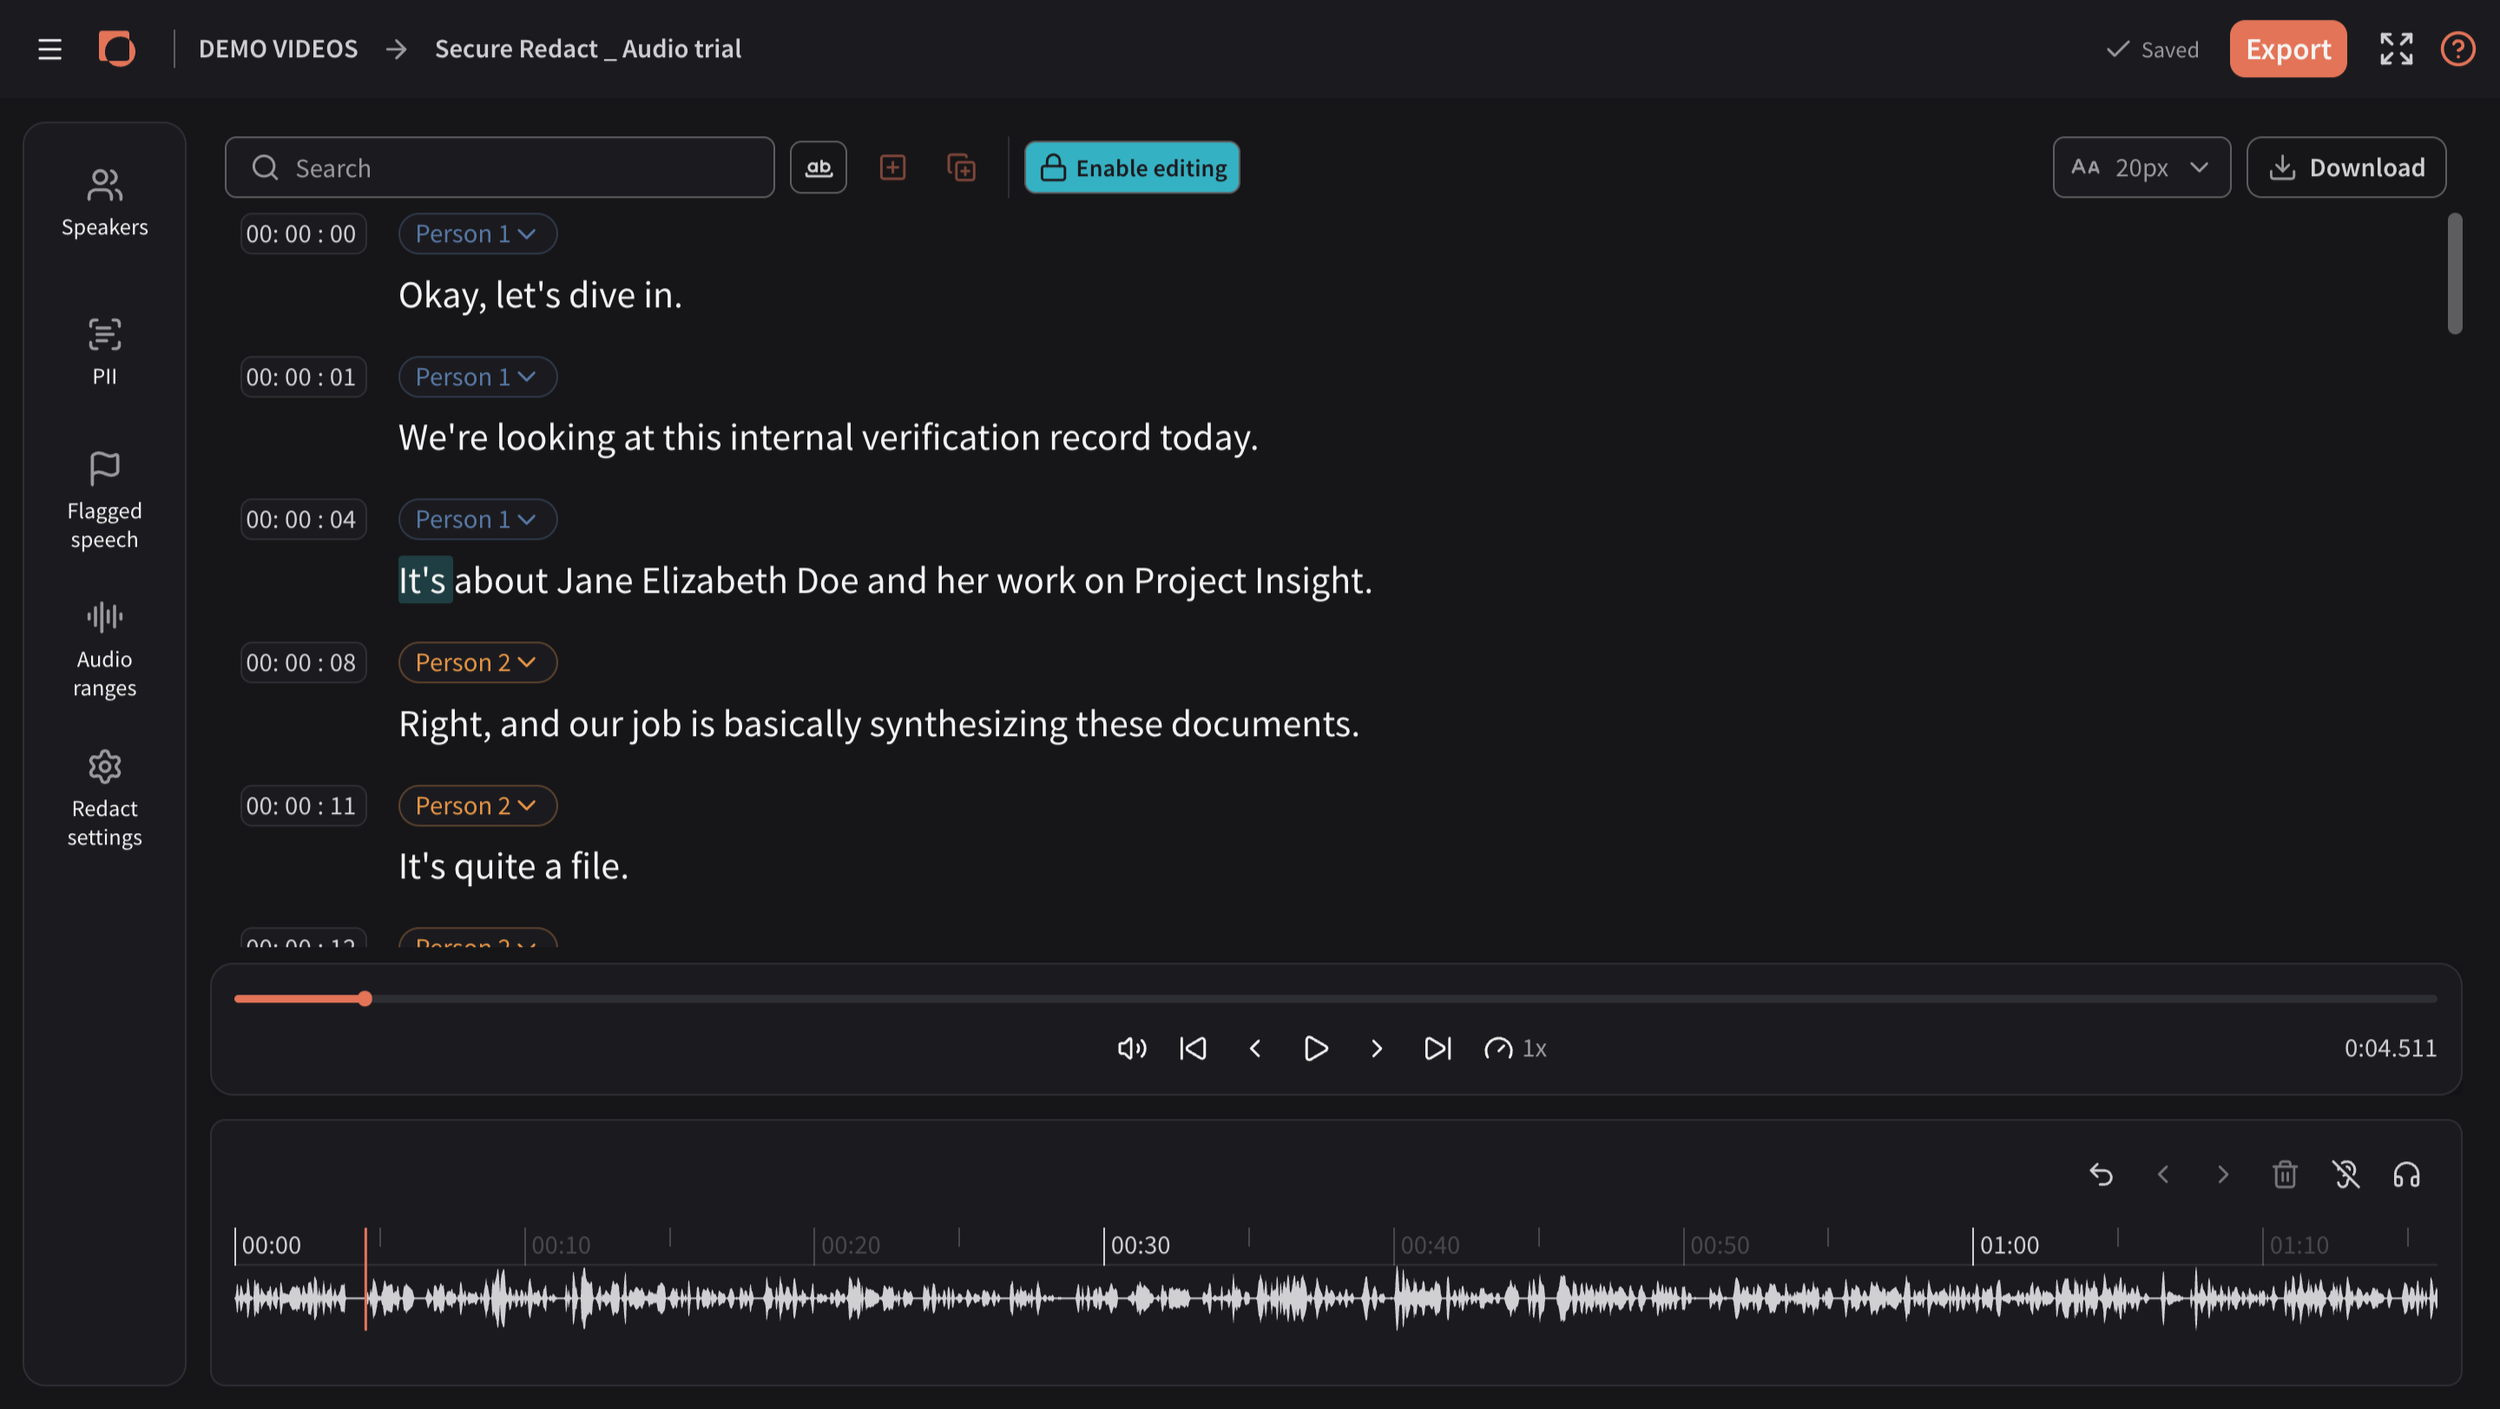Click the 00:30 waveform timeline marker
The width and height of the screenshot is (2500, 1409).
[1140, 1245]
